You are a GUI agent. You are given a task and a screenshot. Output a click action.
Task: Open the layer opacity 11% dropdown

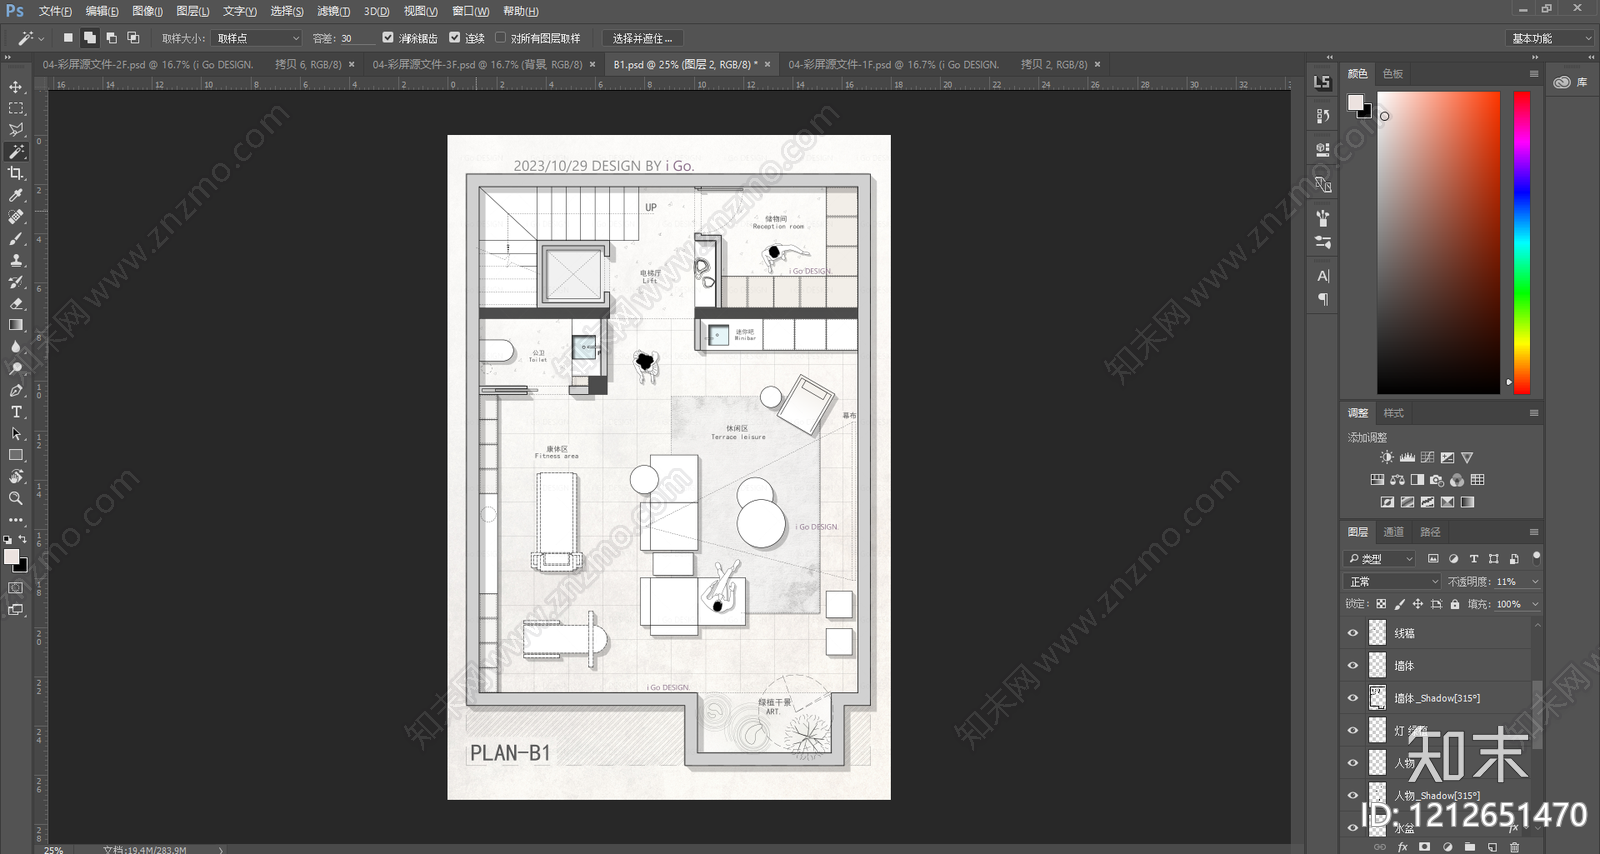[1535, 581]
